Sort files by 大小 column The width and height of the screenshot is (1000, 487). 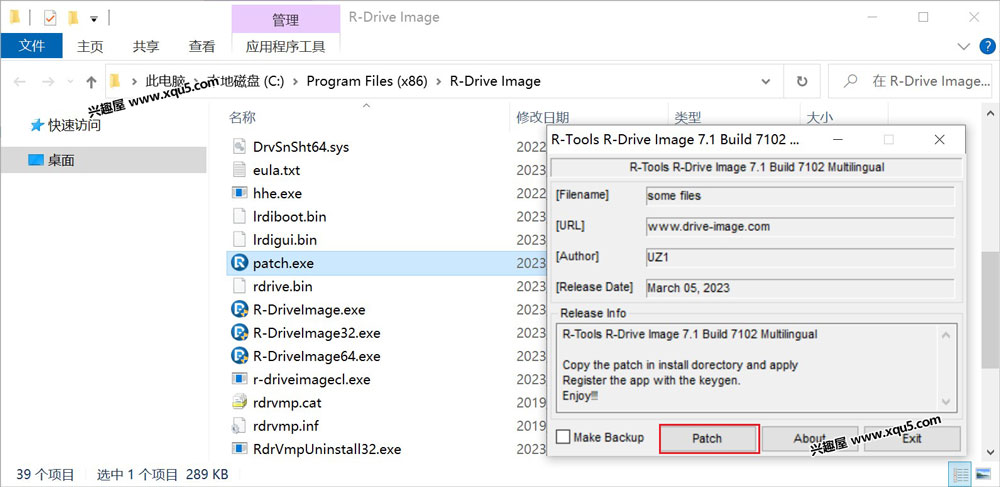820,117
